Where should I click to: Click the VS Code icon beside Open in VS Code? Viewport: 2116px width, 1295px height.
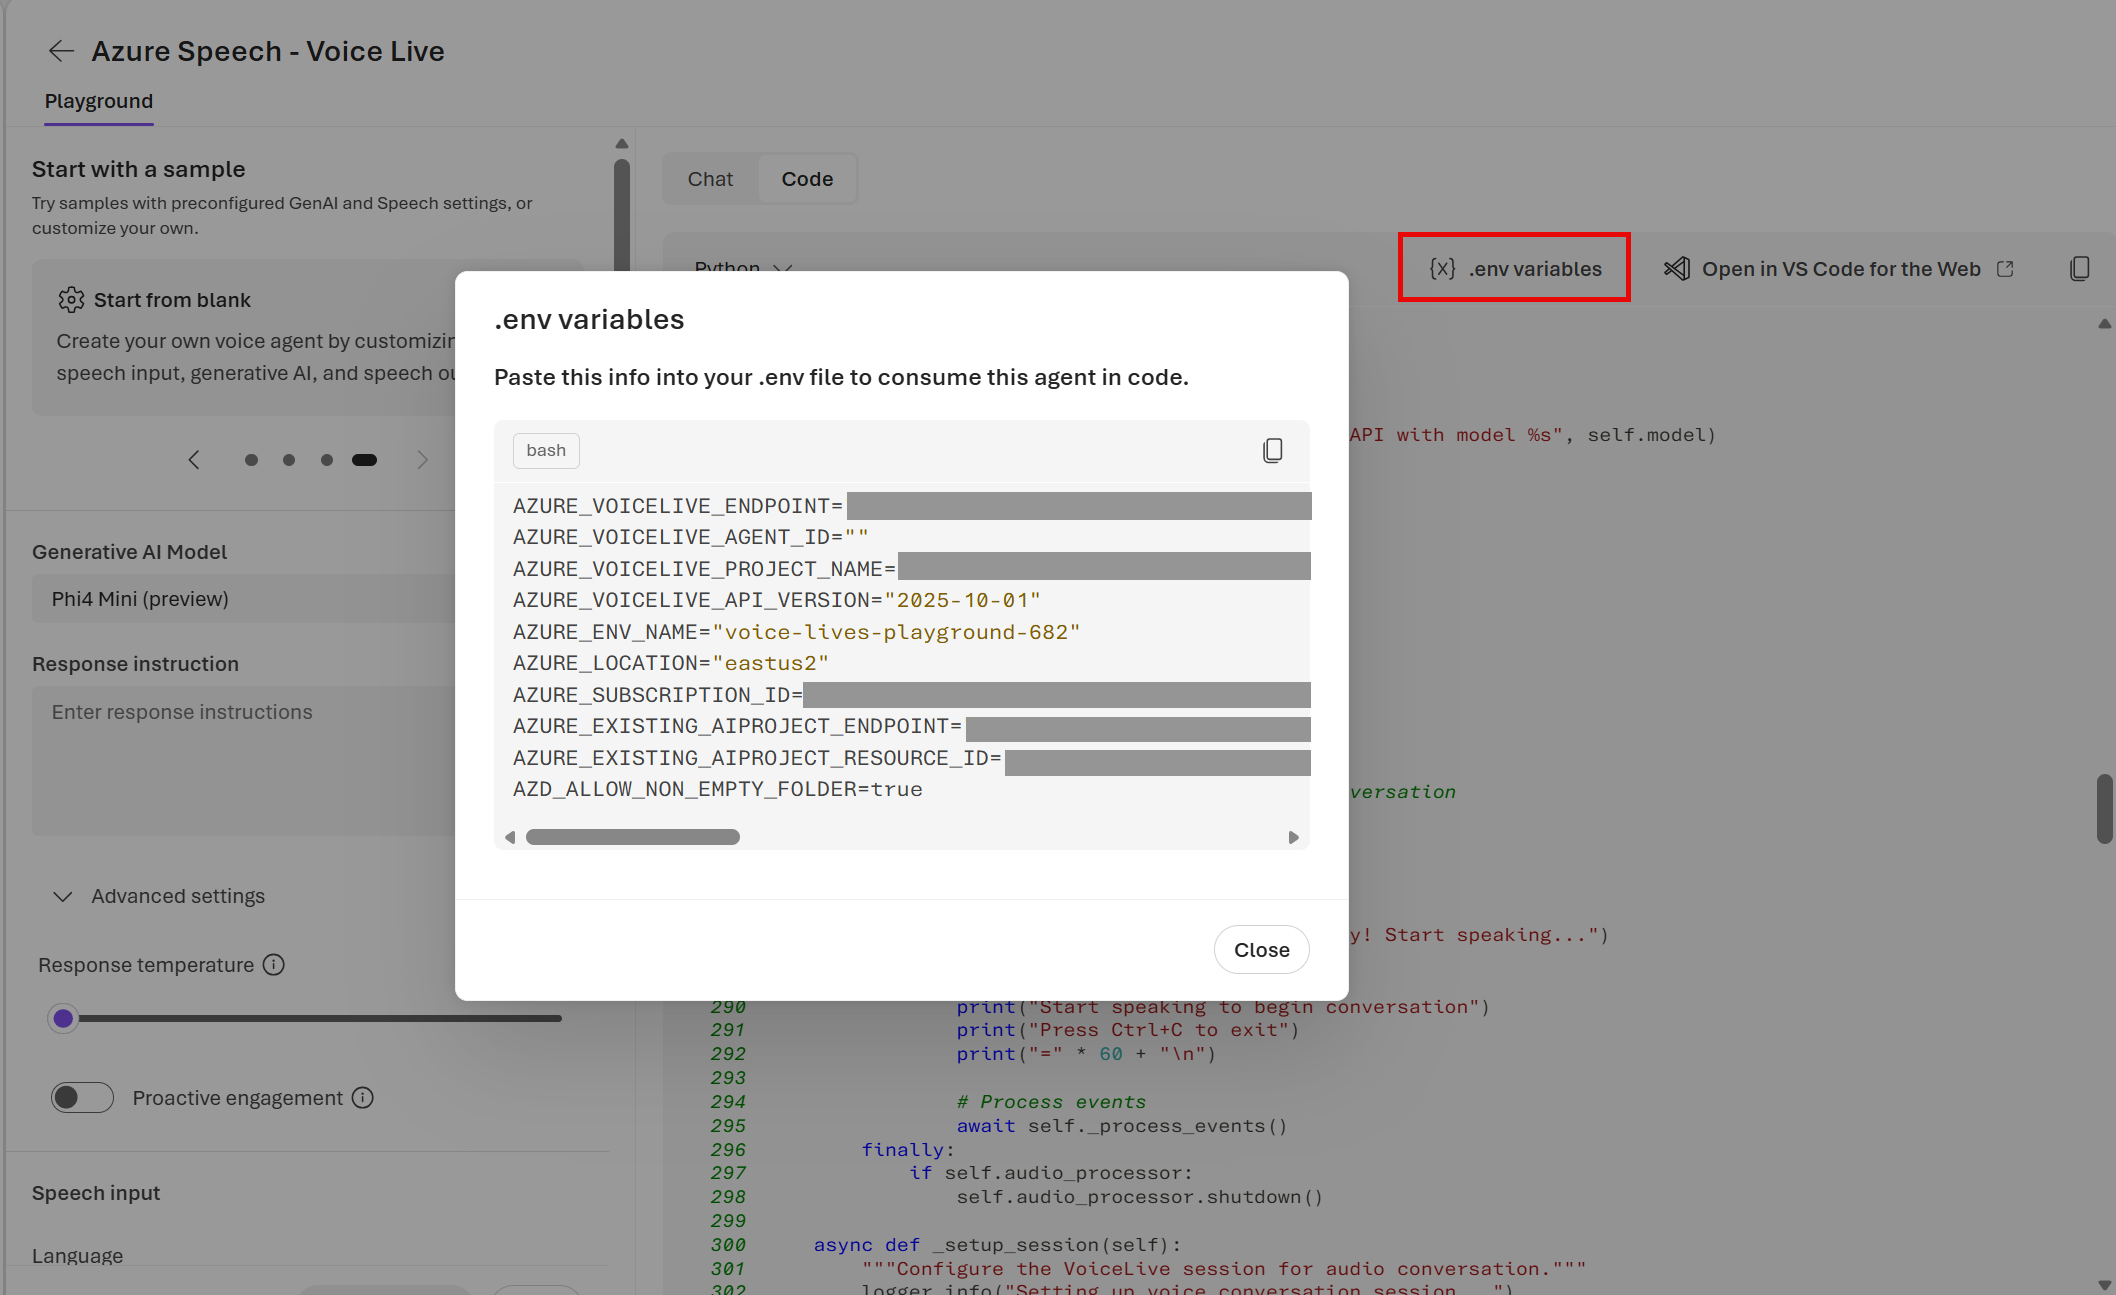(x=1677, y=268)
